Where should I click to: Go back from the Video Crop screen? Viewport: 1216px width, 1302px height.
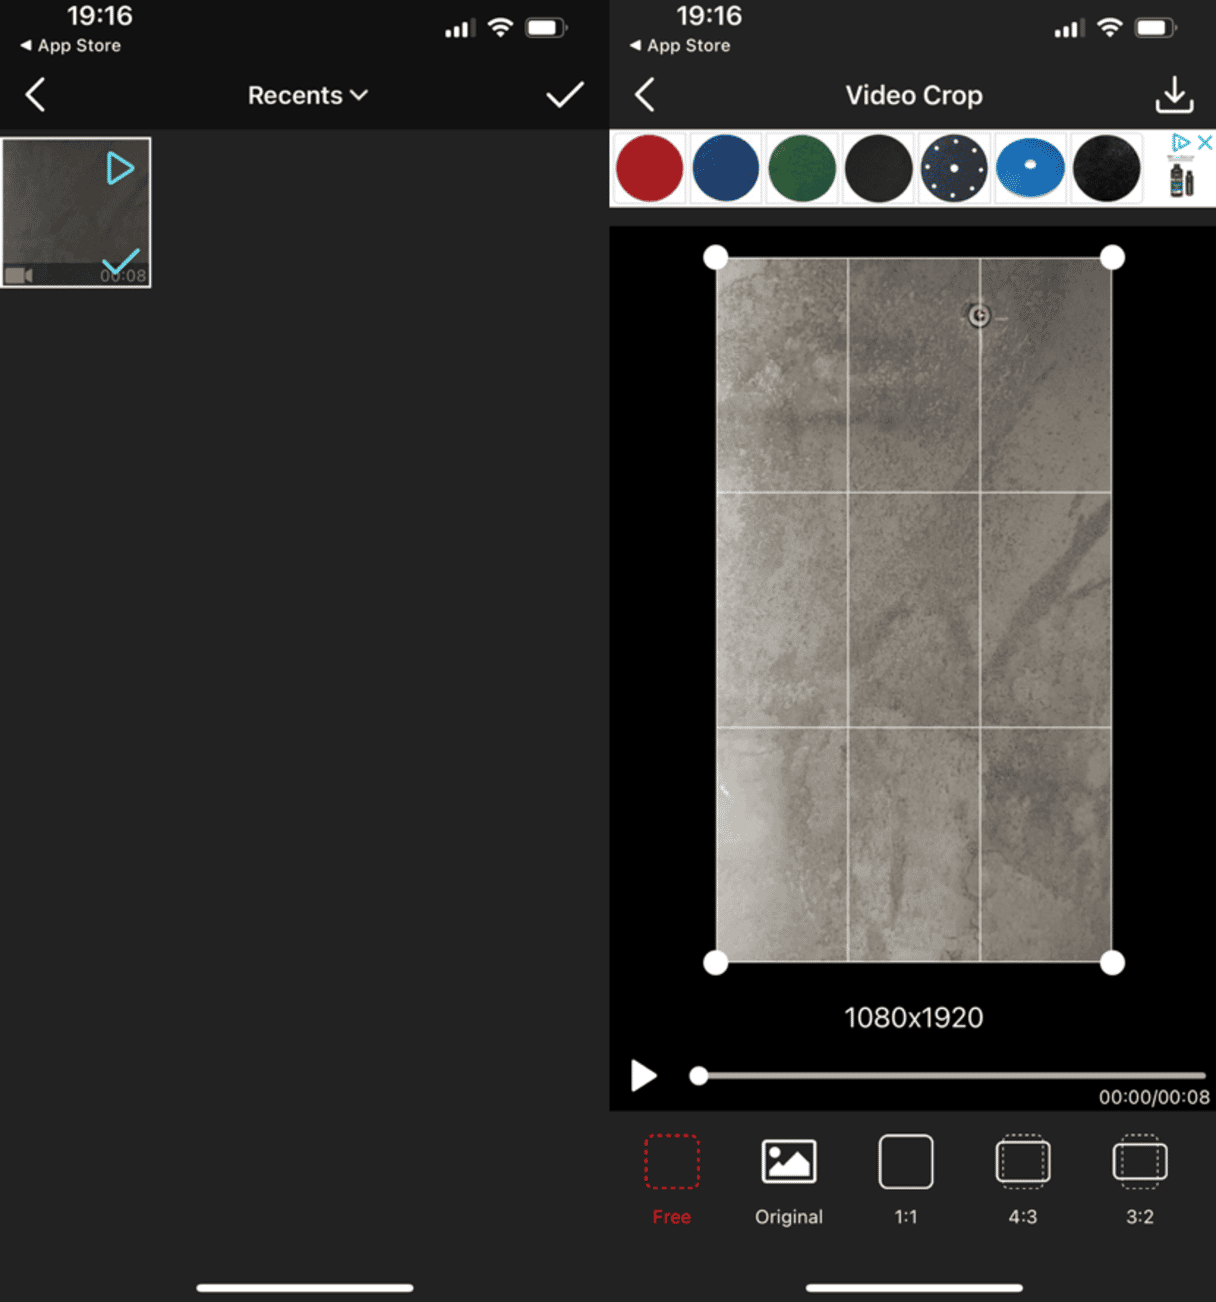pos(645,95)
